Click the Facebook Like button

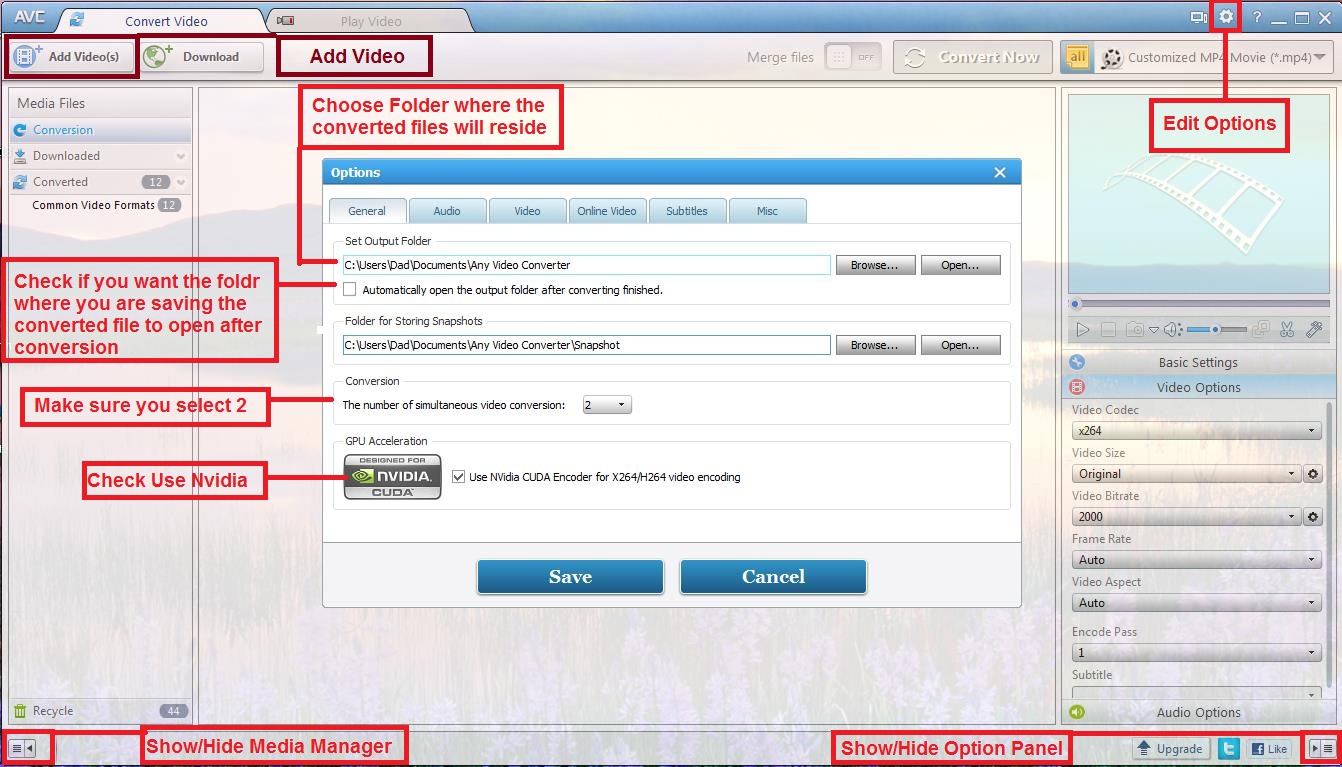tap(1269, 747)
